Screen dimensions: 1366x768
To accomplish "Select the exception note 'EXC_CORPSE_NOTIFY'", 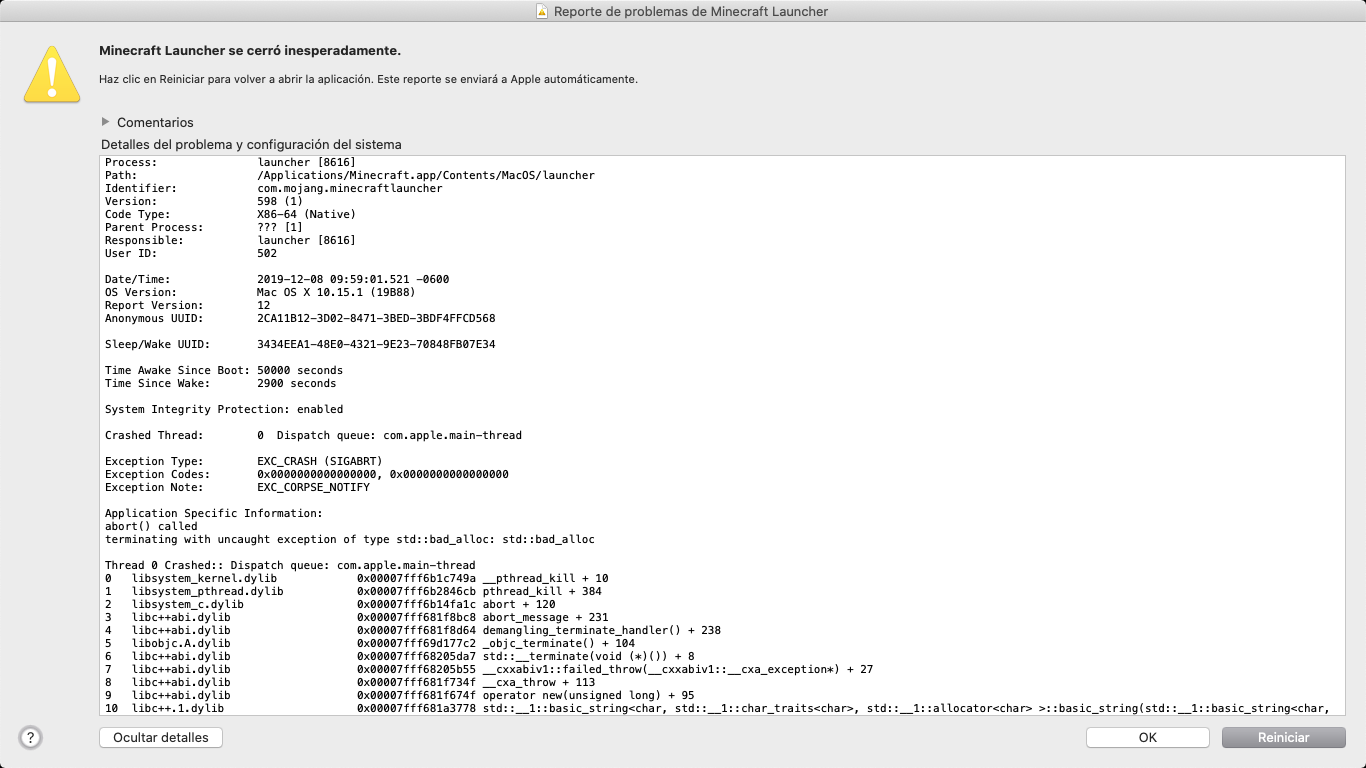I will 313,487.
